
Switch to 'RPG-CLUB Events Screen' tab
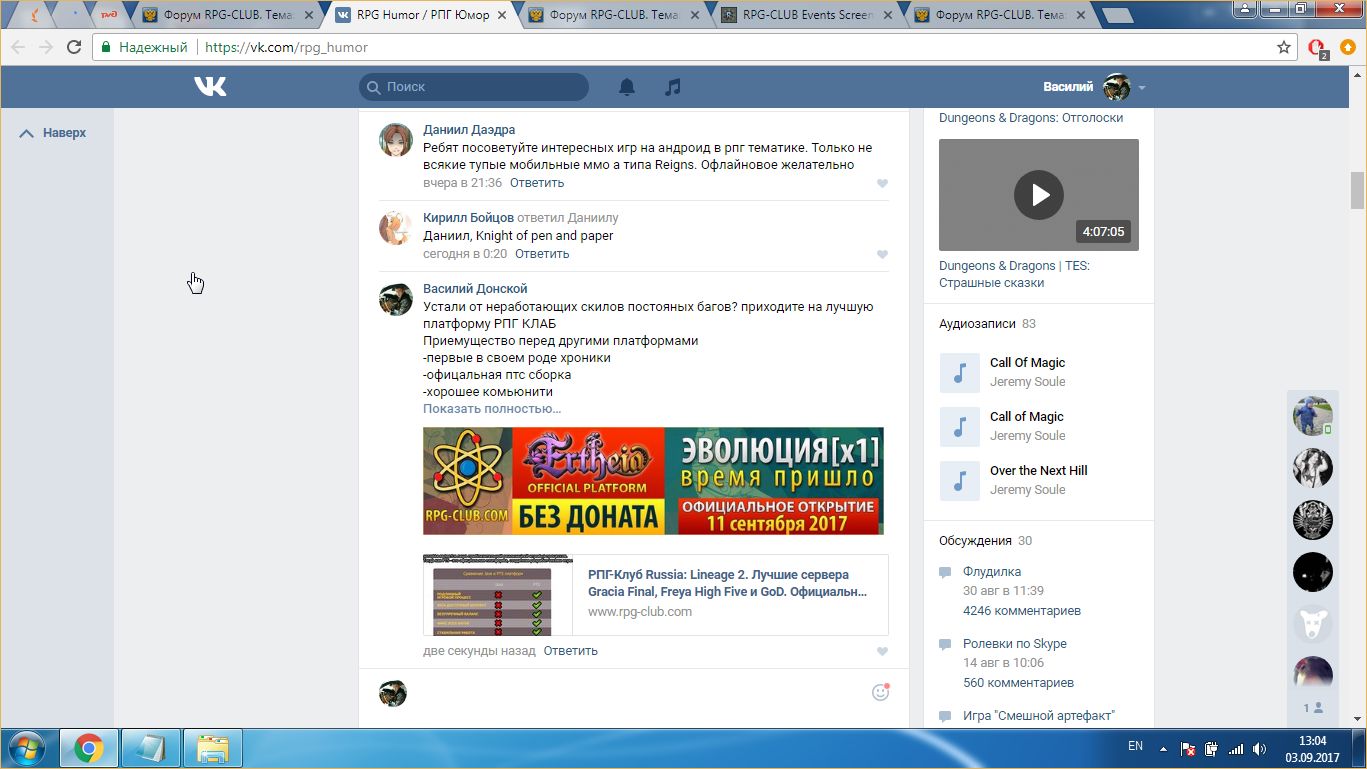pyautogui.click(x=806, y=15)
